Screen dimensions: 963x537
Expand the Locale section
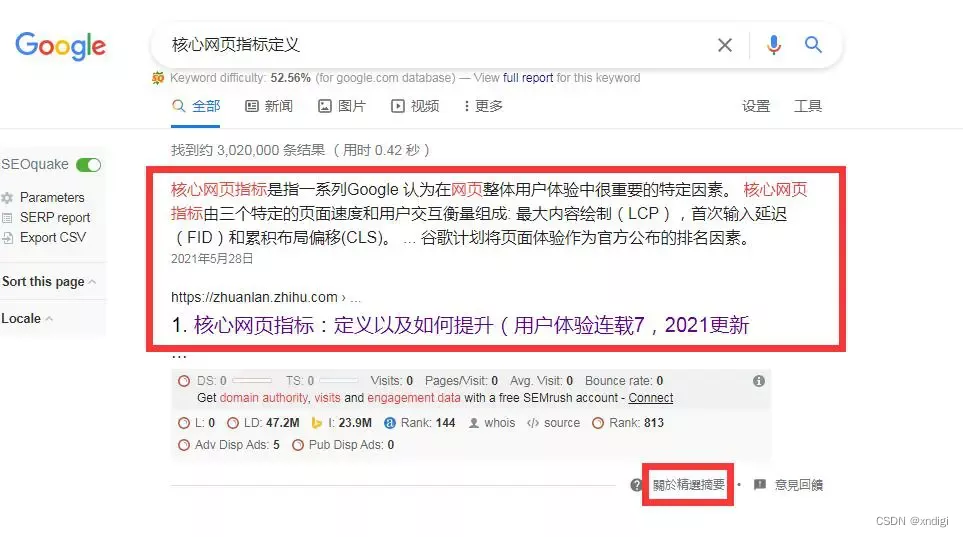27,318
